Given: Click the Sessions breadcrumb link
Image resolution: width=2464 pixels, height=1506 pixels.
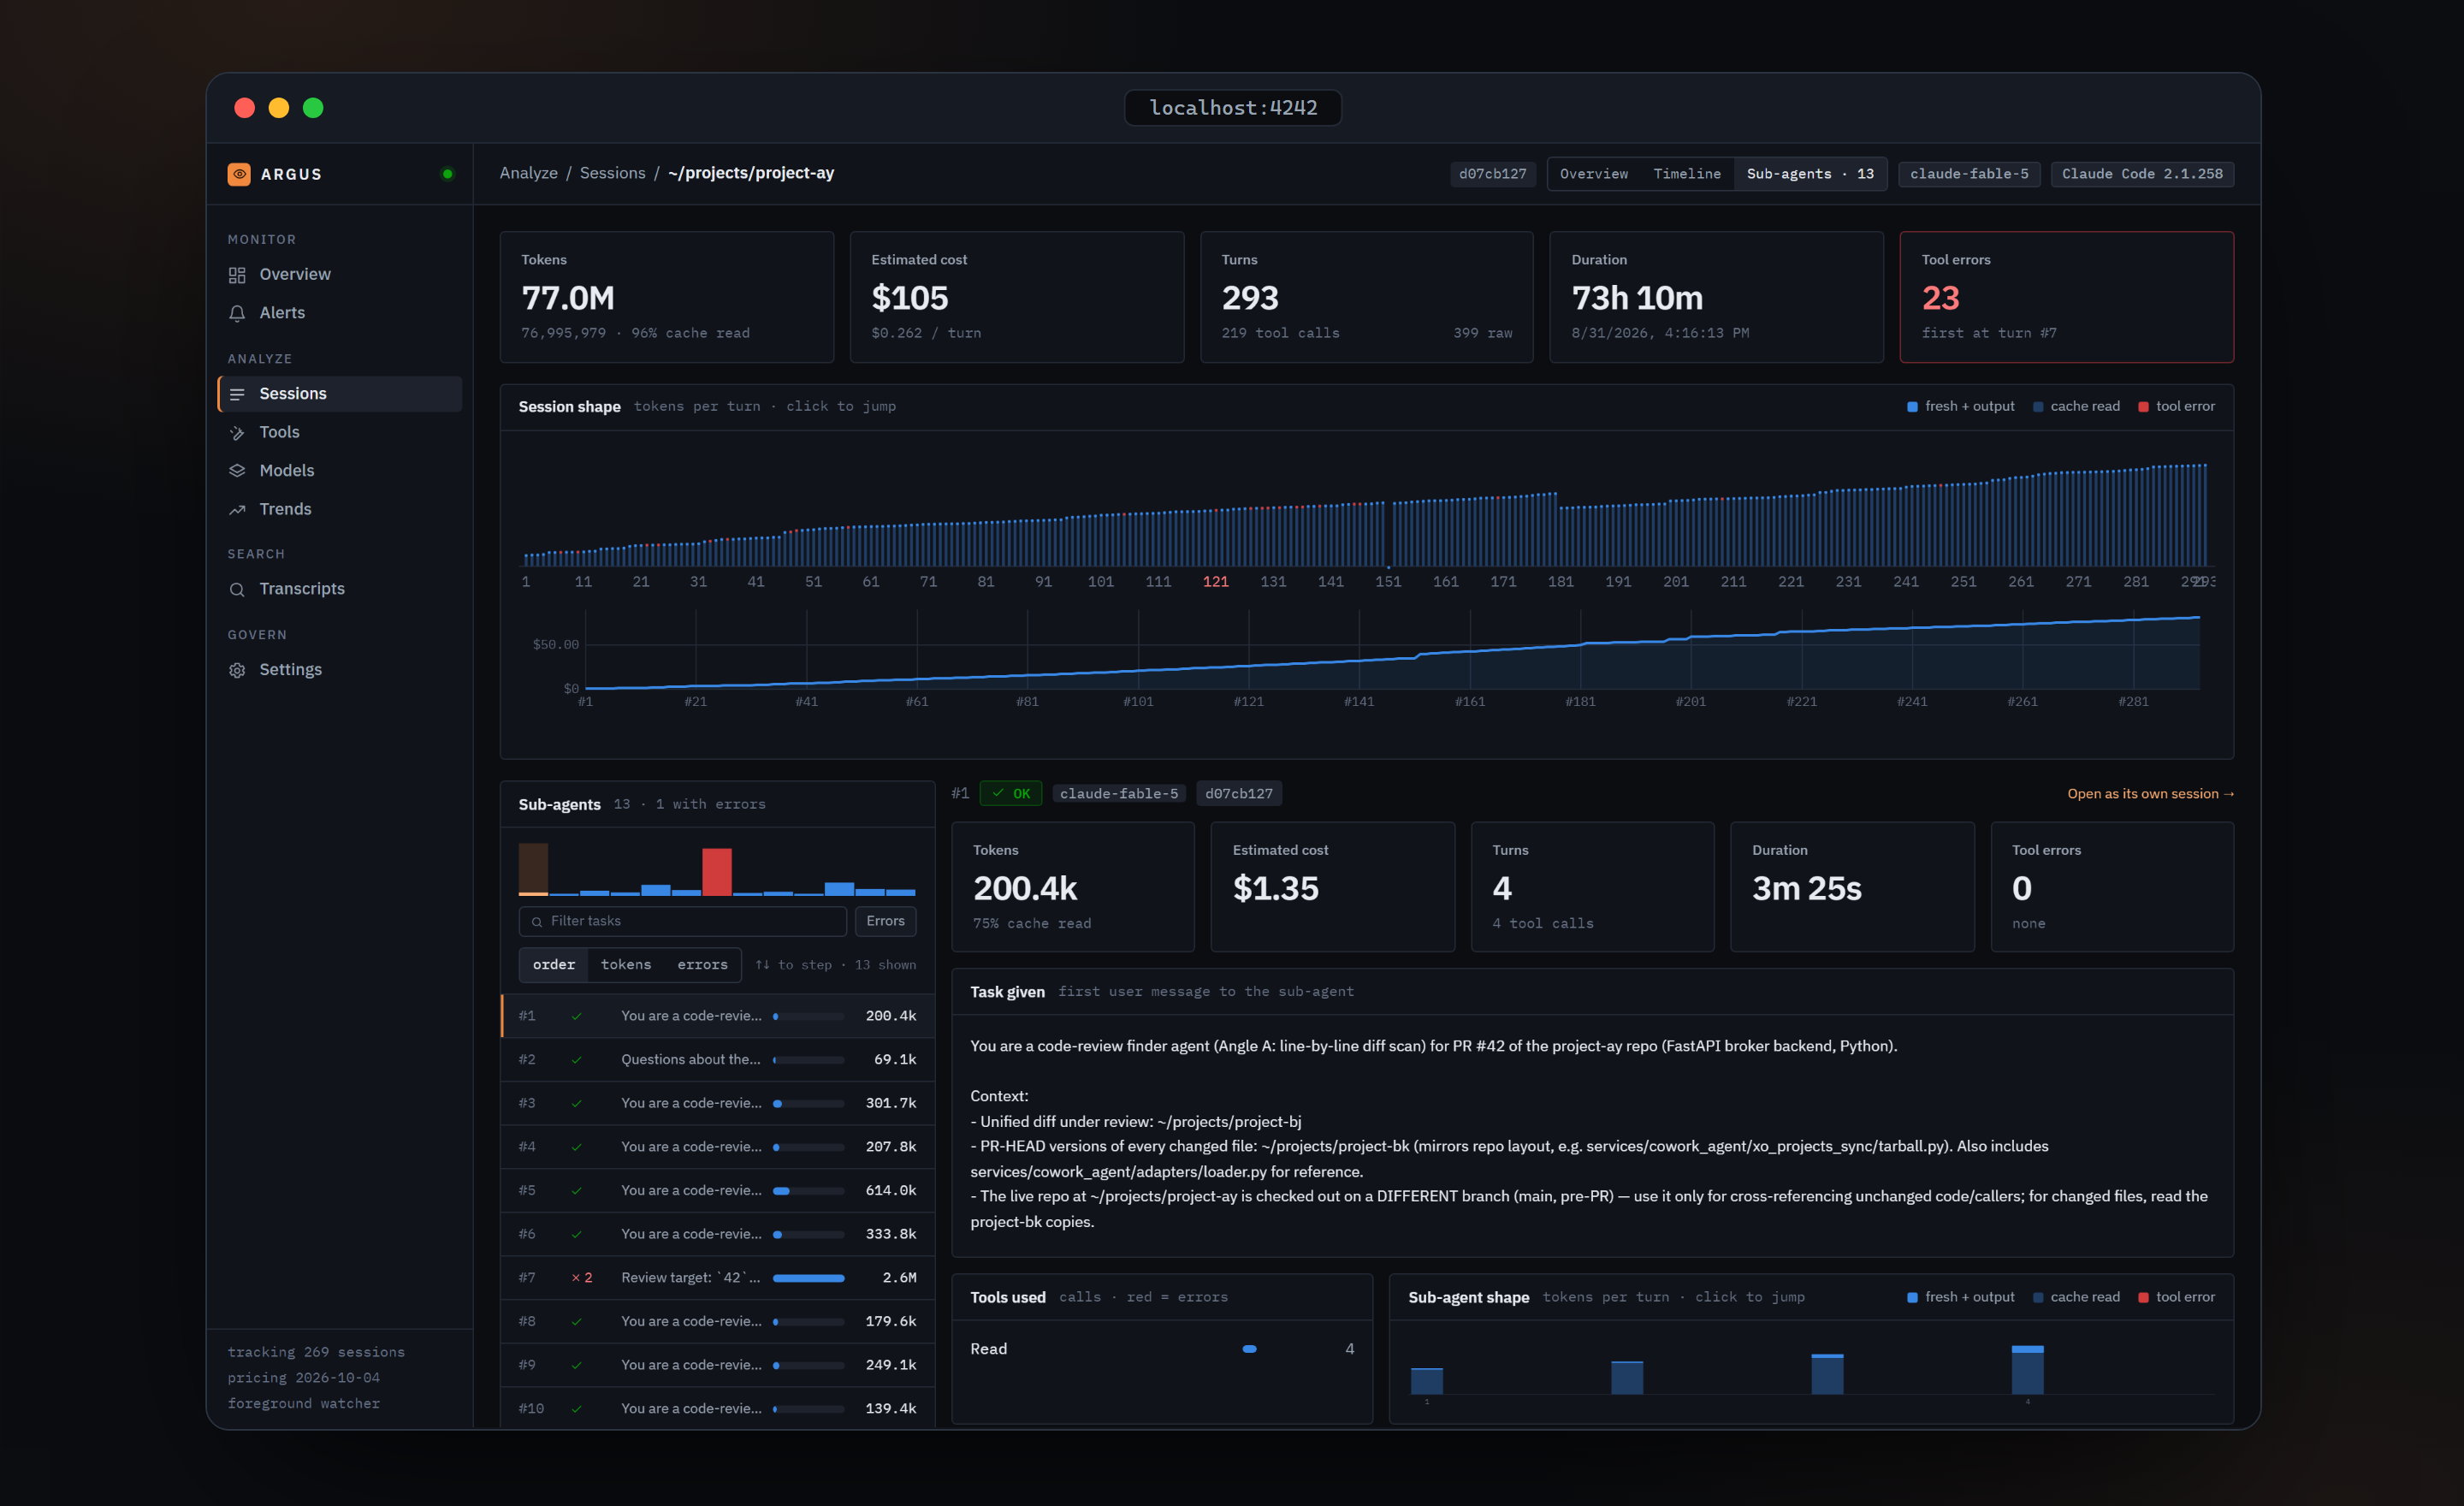Looking at the screenshot, I should coord(613,173).
